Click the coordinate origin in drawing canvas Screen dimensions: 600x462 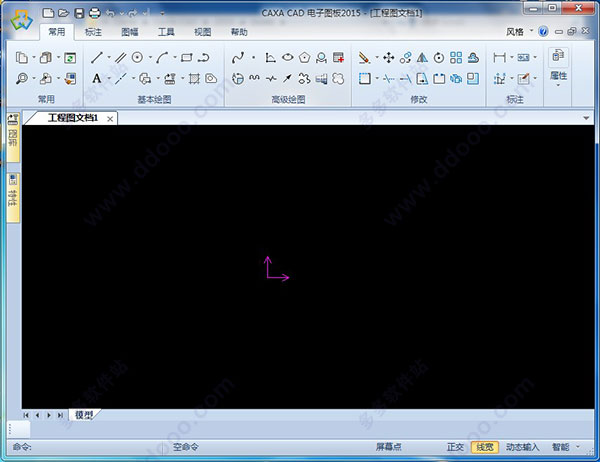pyautogui.click(x=267, y=277)
